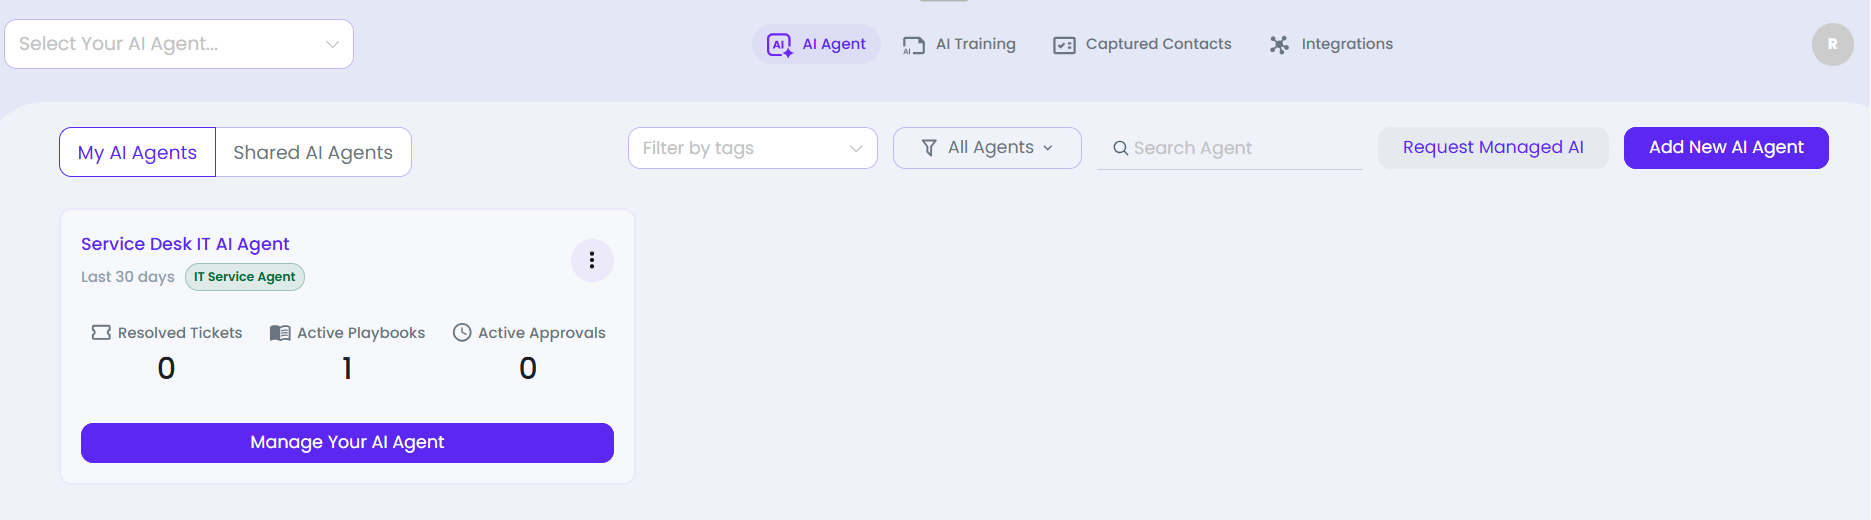Click the Resolved Tickets ticket icon
This screenshot has width=1871, height=520.
point(101,332)
